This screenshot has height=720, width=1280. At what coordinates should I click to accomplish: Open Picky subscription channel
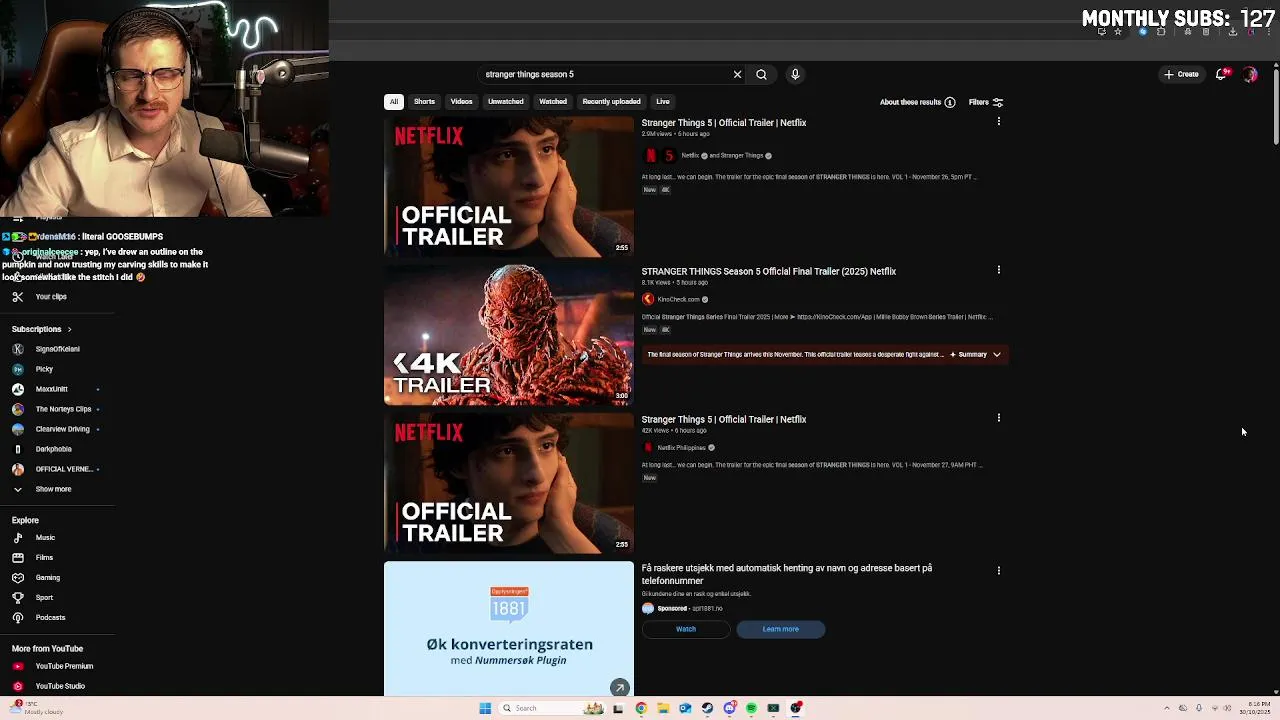pyautogui.click(x=44, y=369)
